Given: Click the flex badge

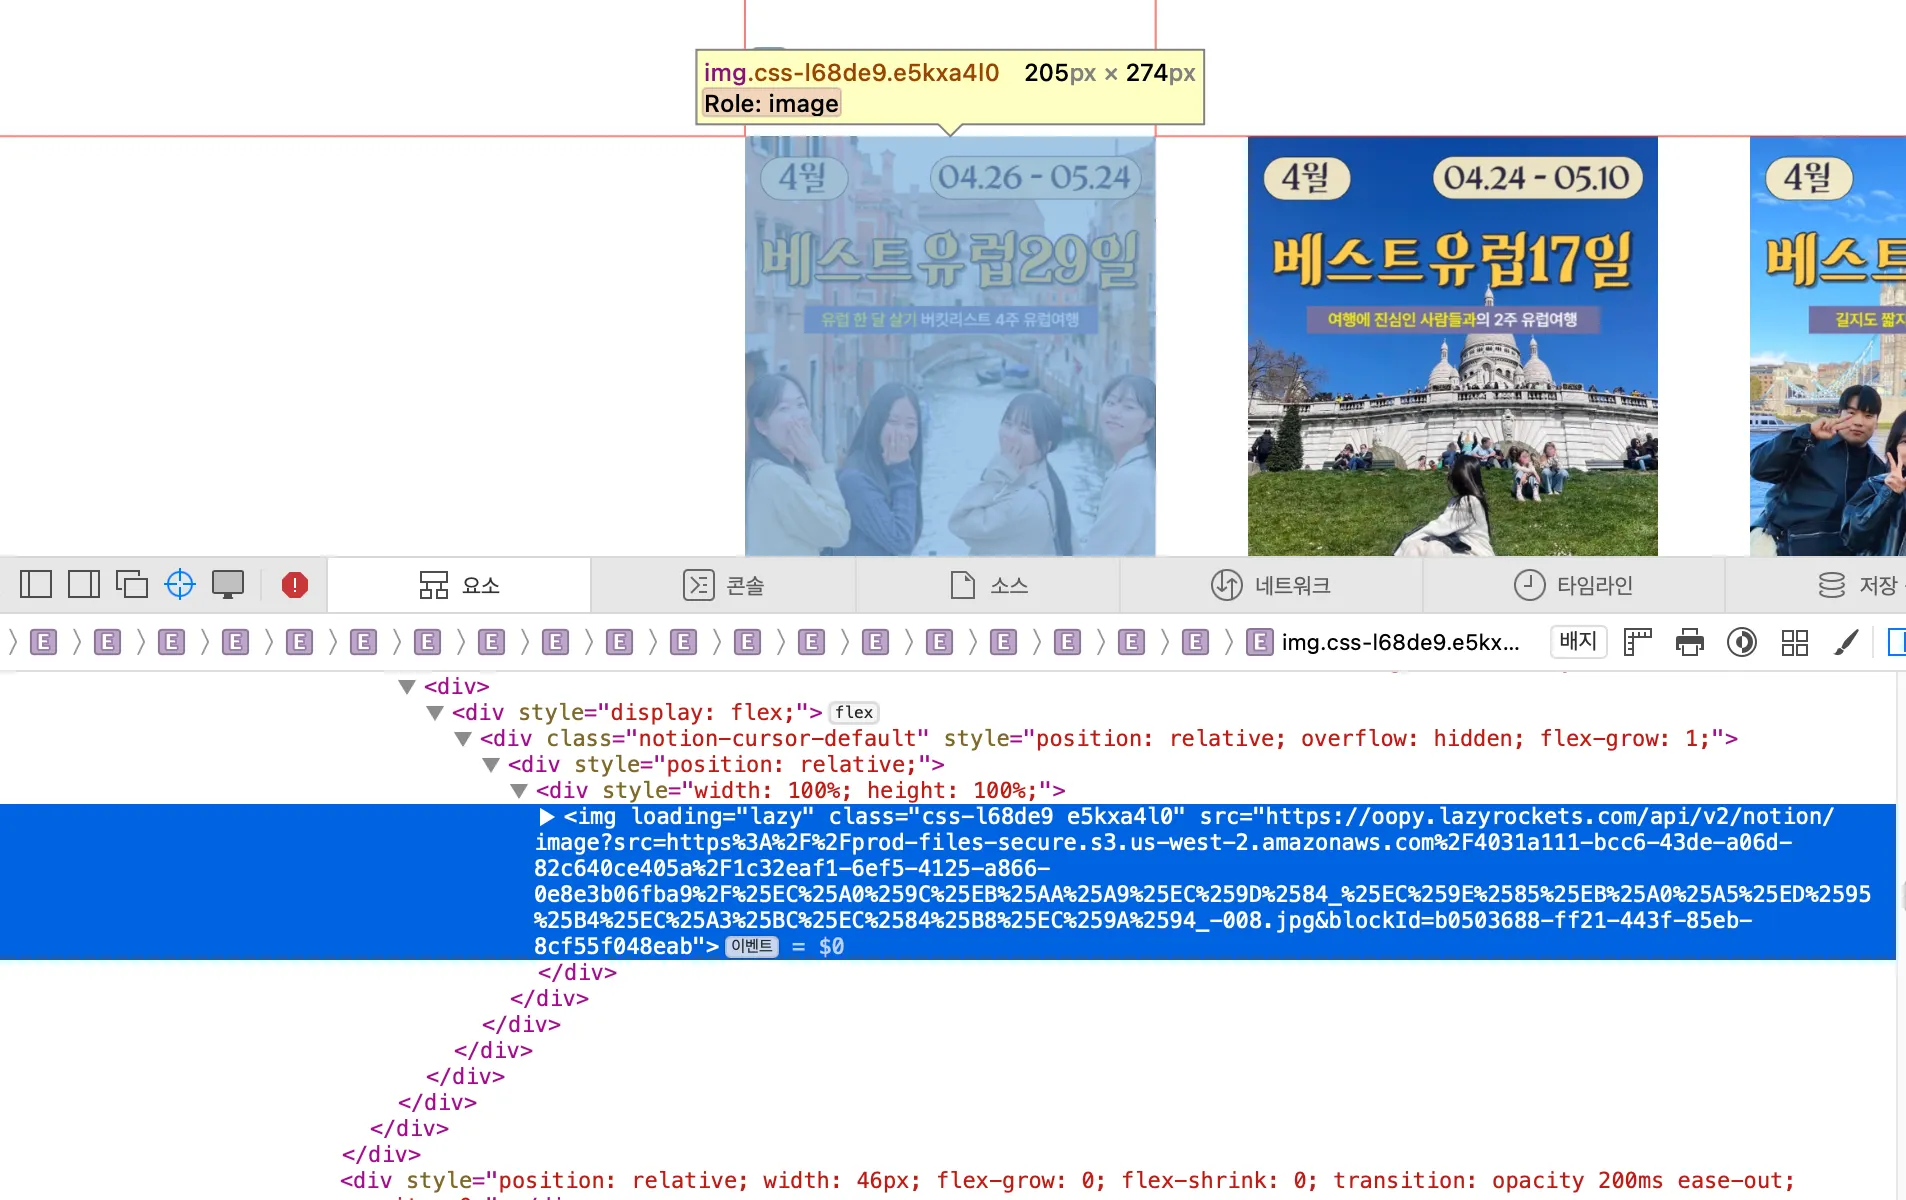Looking at the screenshot, I should tap(855, 712).
